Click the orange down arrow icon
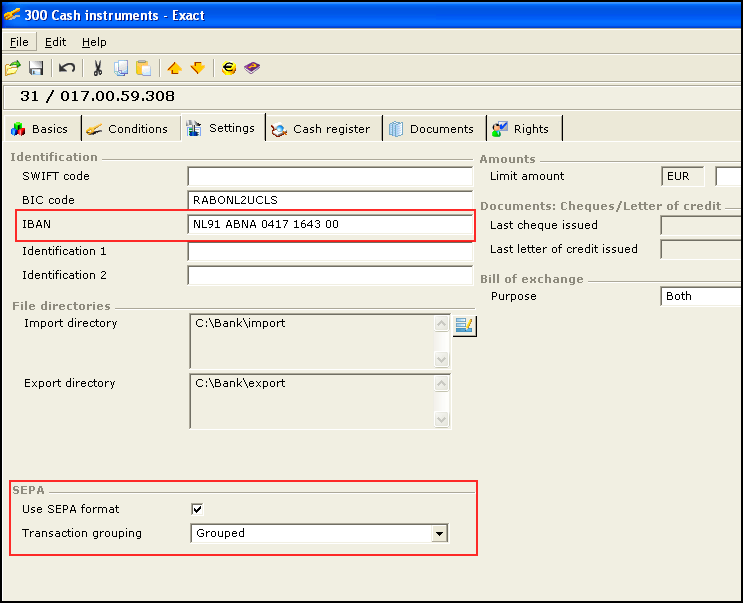 coord(197,68)
